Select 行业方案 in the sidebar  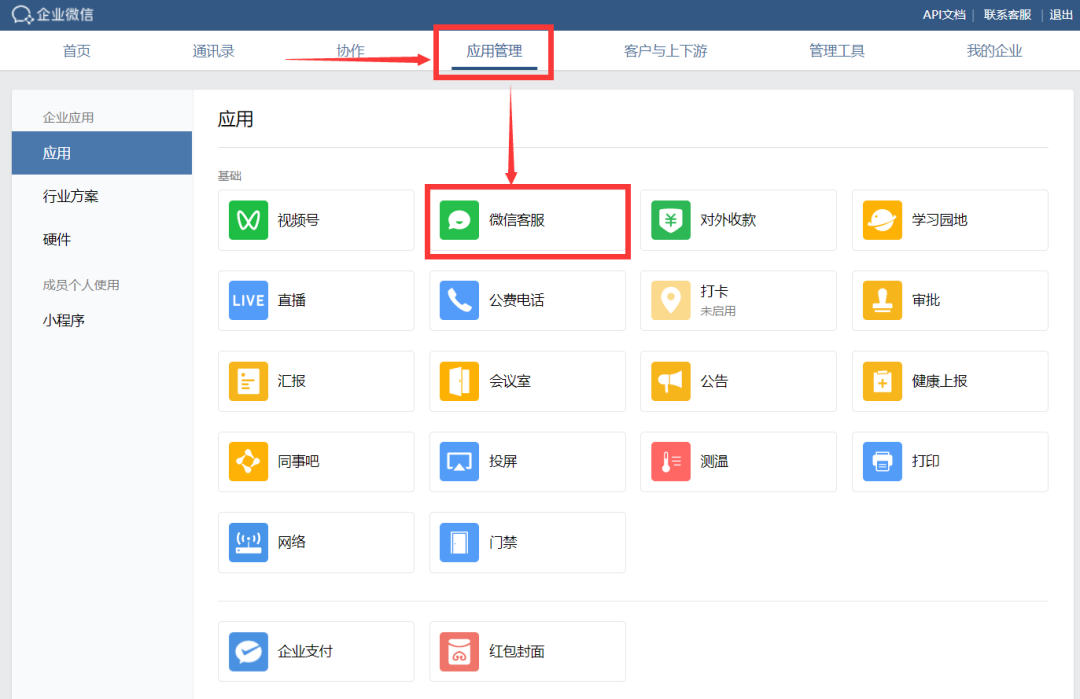pyautogui.click(x=71, y=196)
